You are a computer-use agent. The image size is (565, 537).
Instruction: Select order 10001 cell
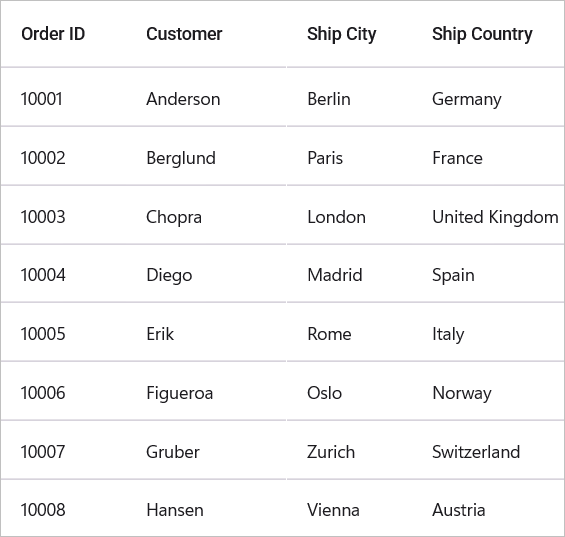pyautogui.click(x=41, y=99)
